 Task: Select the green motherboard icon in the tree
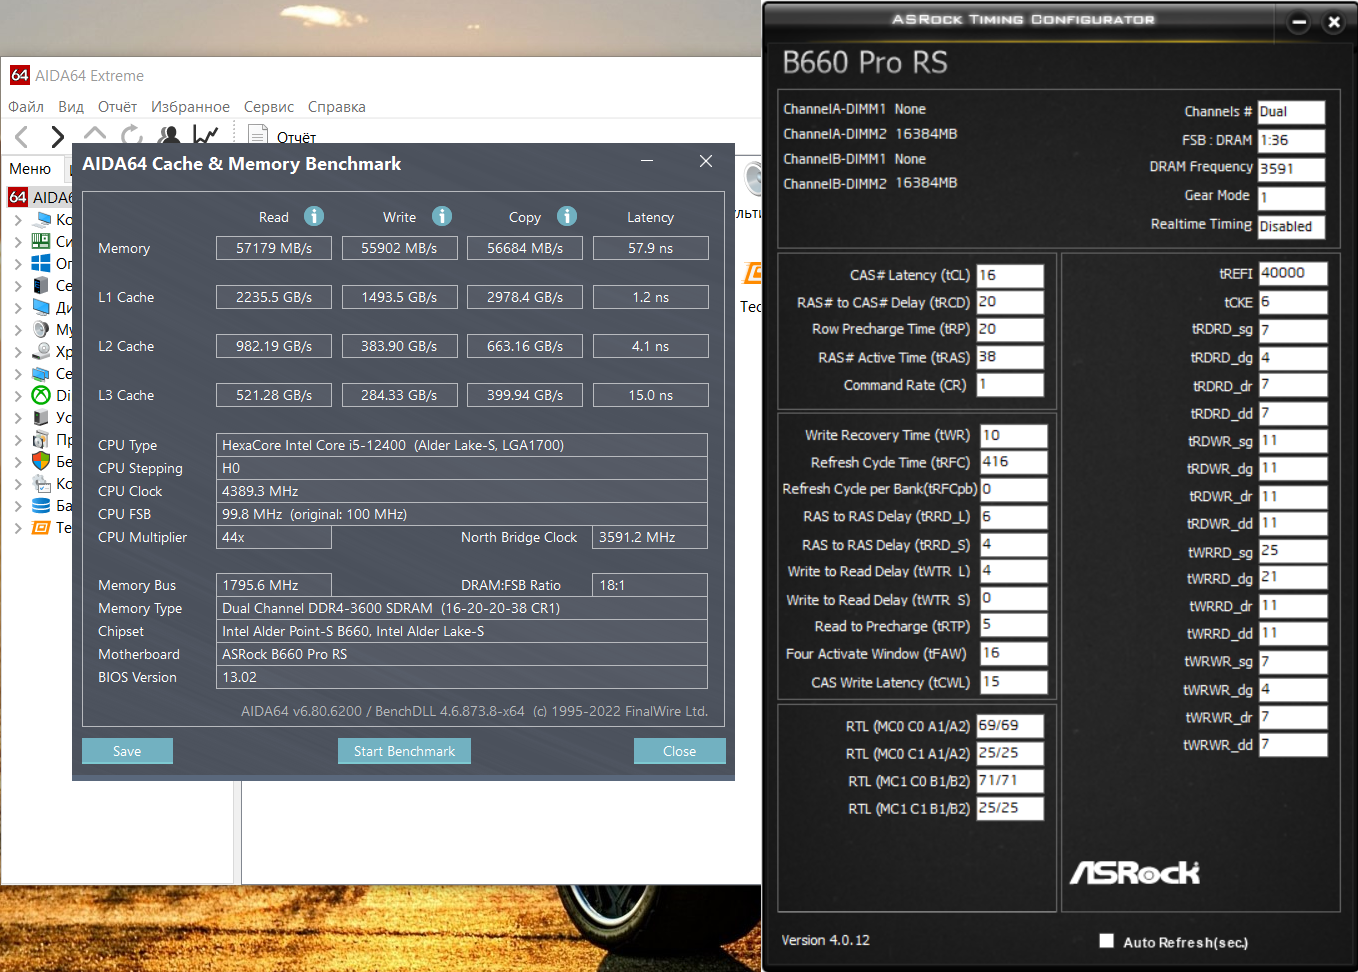(x=41, y=241)
